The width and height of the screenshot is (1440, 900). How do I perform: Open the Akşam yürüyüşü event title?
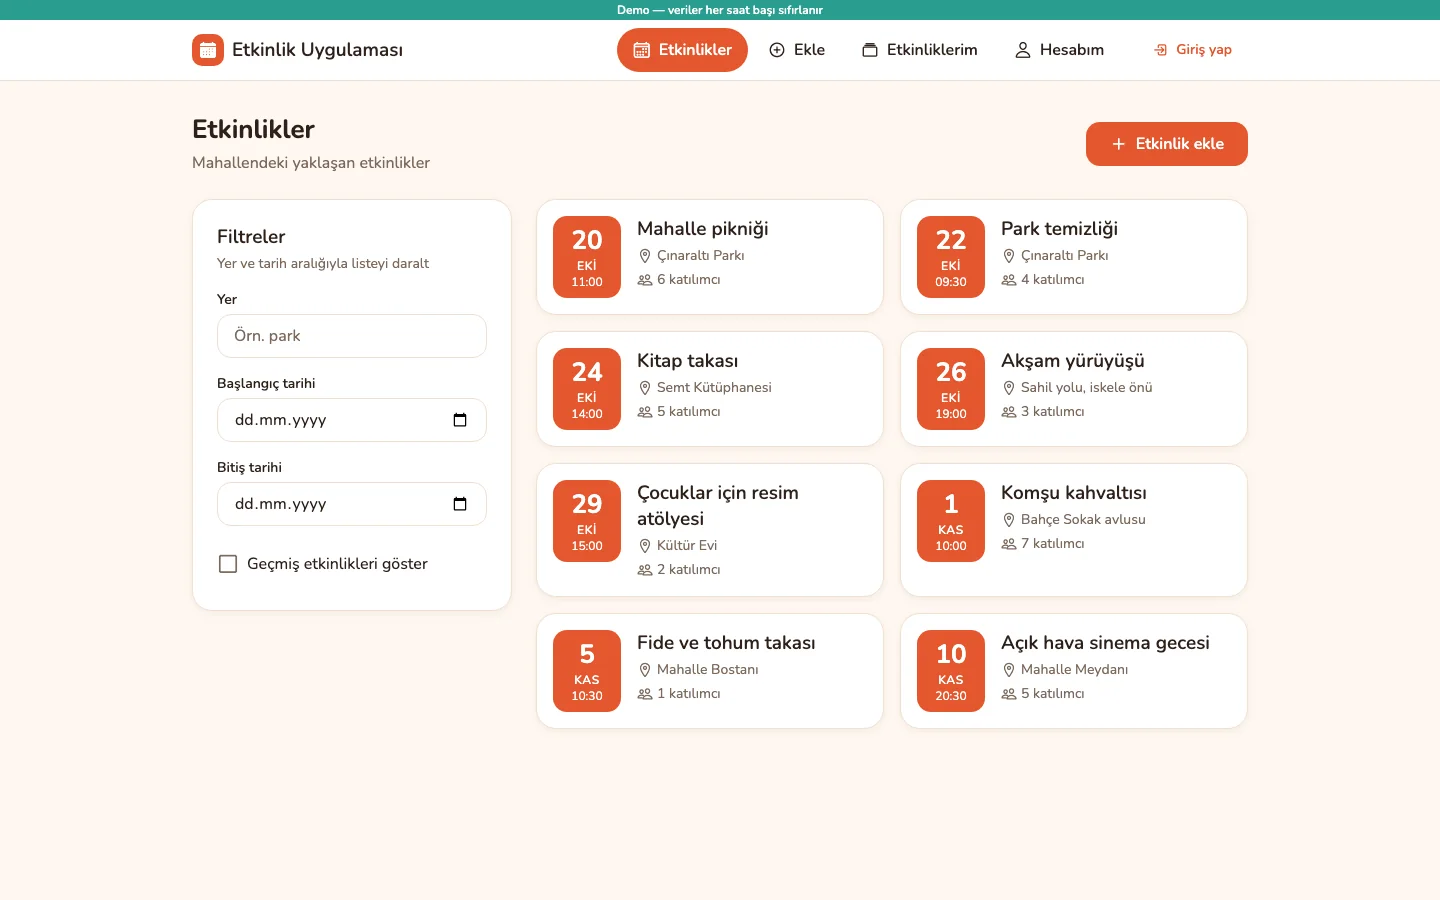(x=1073, y=361)
